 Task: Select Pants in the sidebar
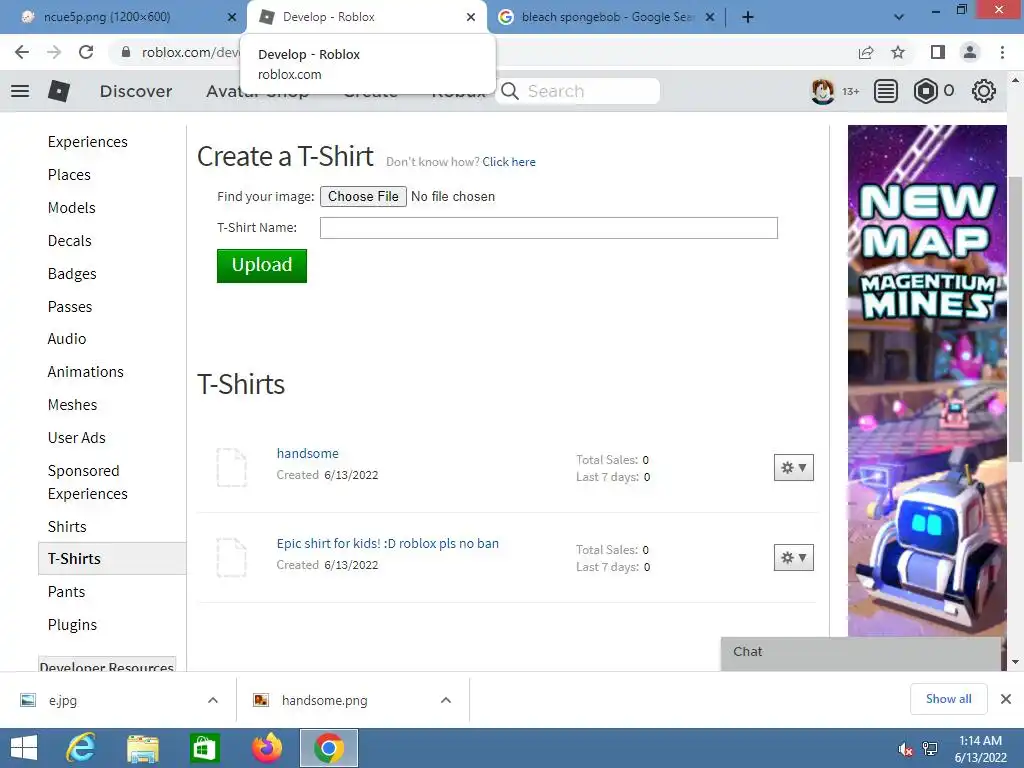coord(67,592)
